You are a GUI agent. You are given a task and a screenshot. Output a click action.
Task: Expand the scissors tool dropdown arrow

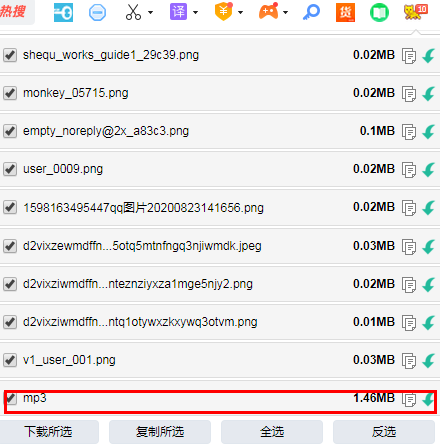coord(150,13)
